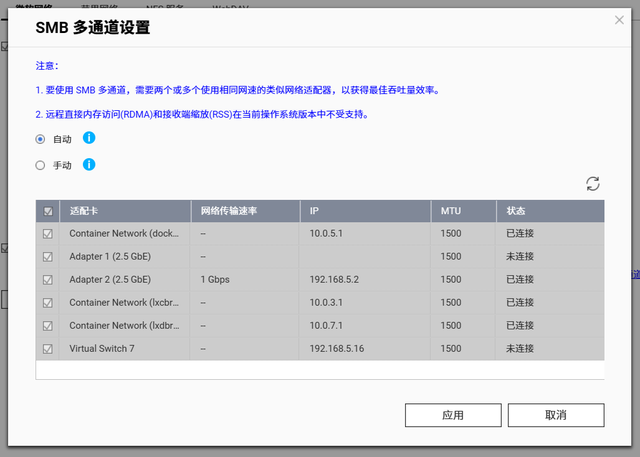Select the Adapter 2 row IP 192.168.5.2
640x457 pixels.
[x=334, y=280]
